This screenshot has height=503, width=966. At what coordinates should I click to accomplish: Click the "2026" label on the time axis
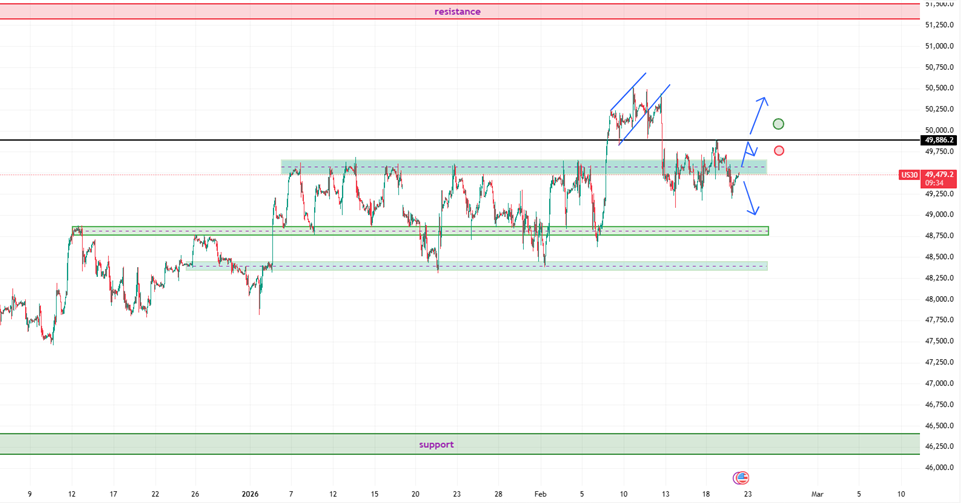pyautogui.click(x=250, y=494)
